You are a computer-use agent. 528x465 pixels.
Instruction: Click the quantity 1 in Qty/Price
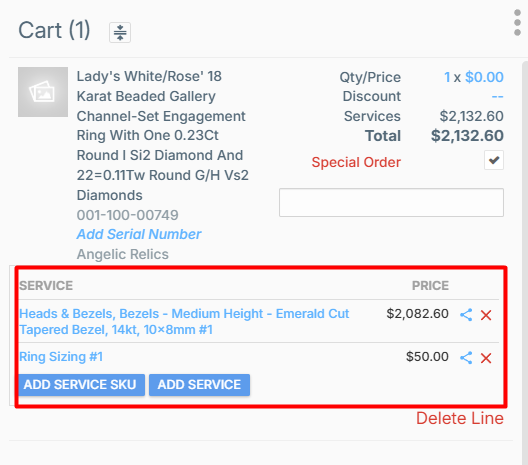tap(447, 77)
